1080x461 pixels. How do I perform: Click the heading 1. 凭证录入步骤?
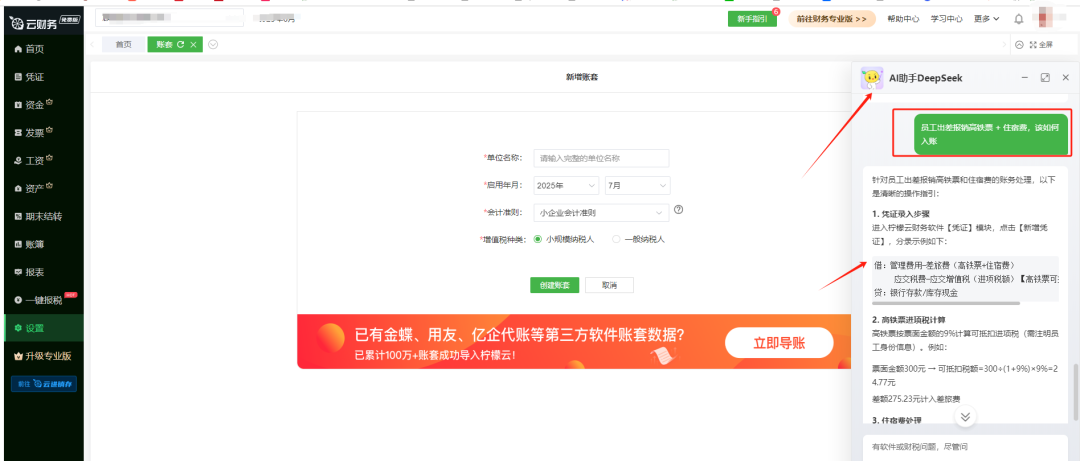901,214
